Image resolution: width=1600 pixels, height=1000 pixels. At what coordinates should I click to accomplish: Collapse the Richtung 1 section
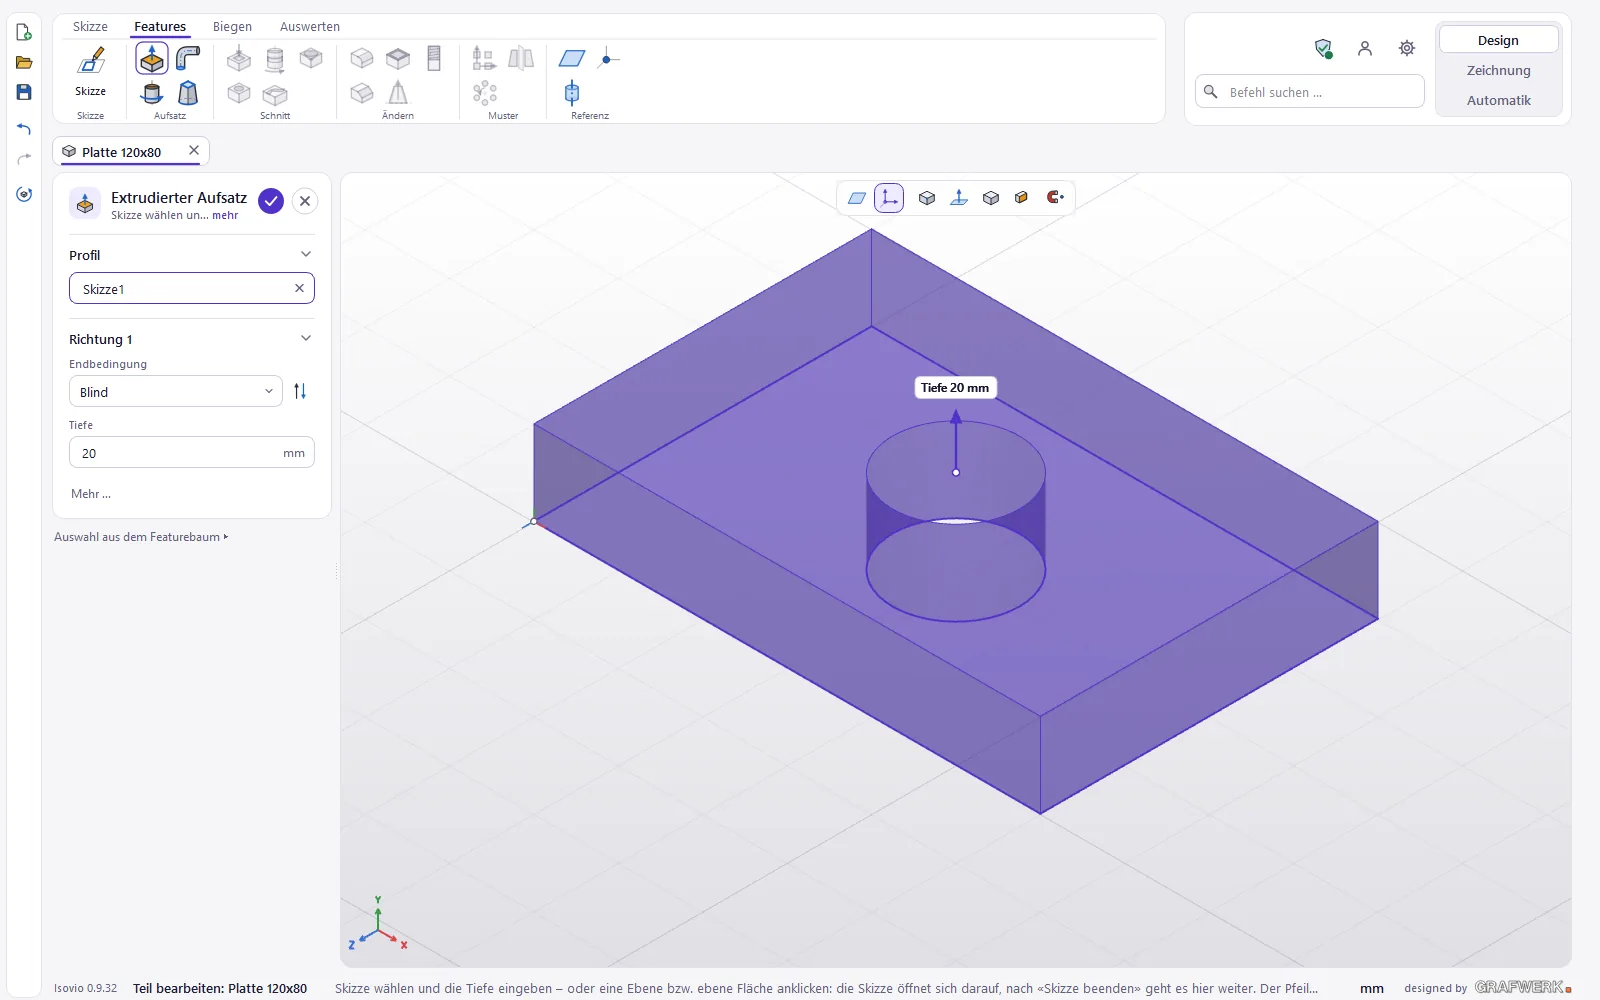[306, 338]
